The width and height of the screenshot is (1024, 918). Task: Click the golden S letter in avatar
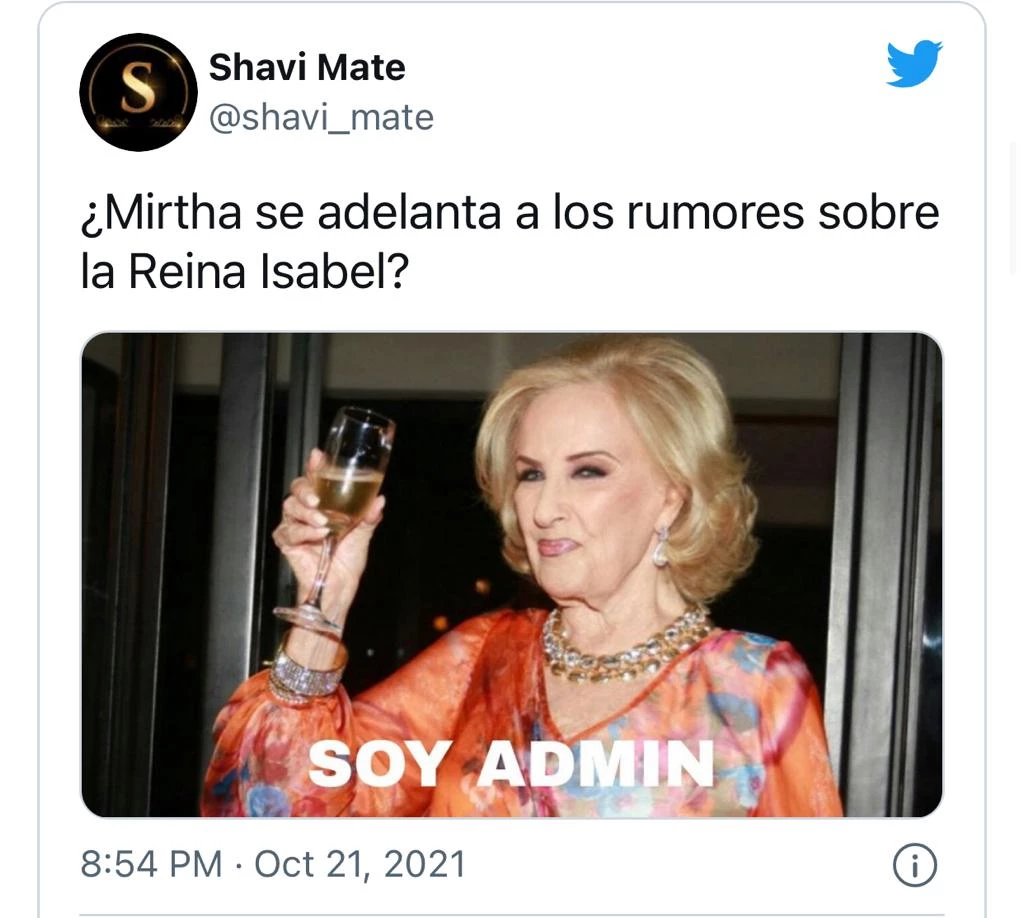(139, 88)
